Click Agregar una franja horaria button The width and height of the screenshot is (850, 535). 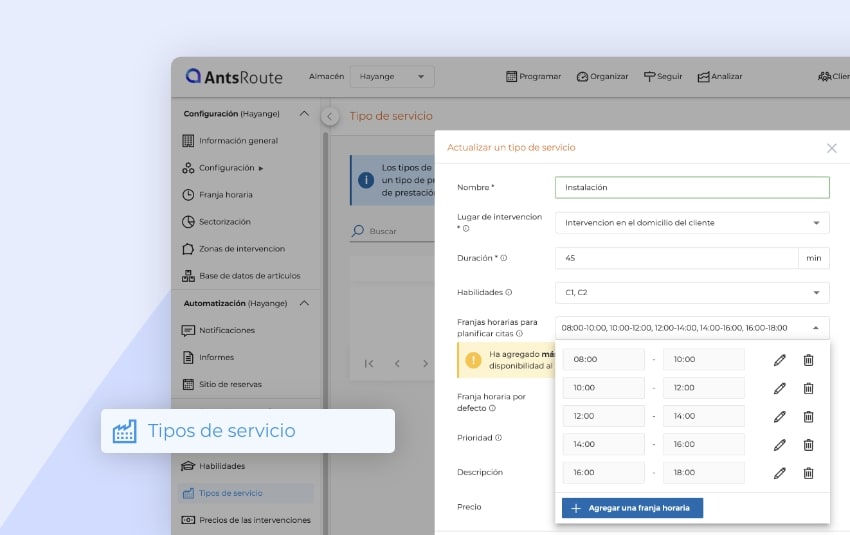pos(632,508)
